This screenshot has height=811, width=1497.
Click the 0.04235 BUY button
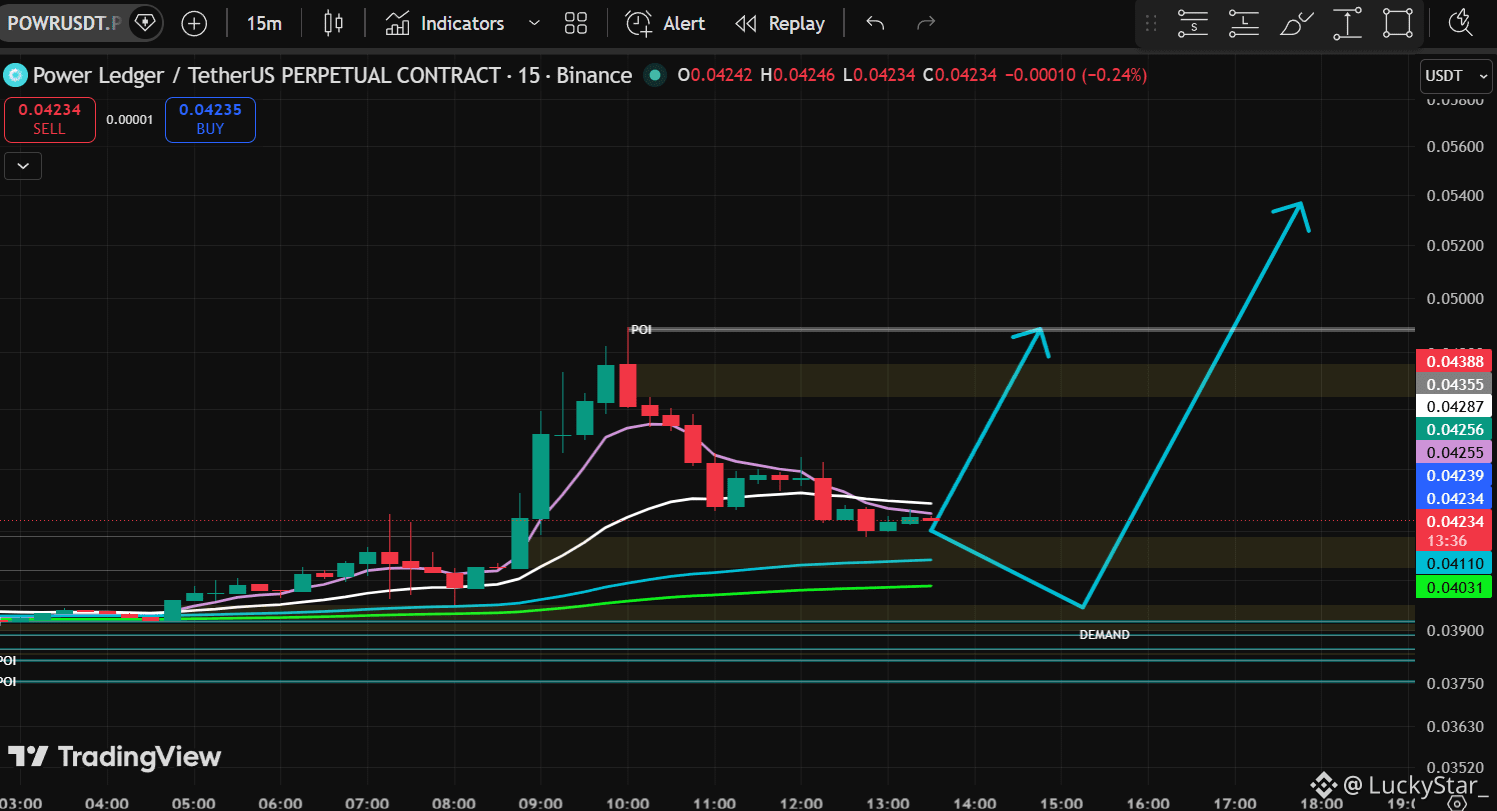pyautogui.click(x=210, y=119)
